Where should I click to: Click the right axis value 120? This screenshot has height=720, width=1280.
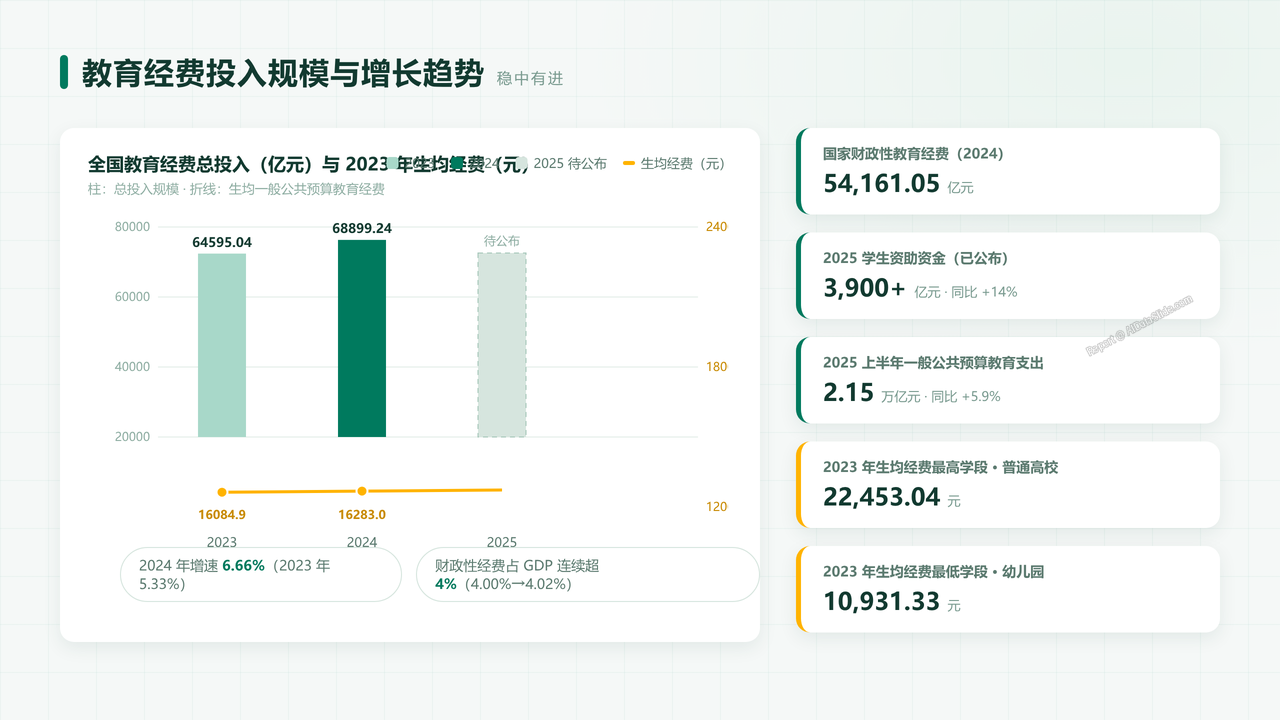(717, 507)
